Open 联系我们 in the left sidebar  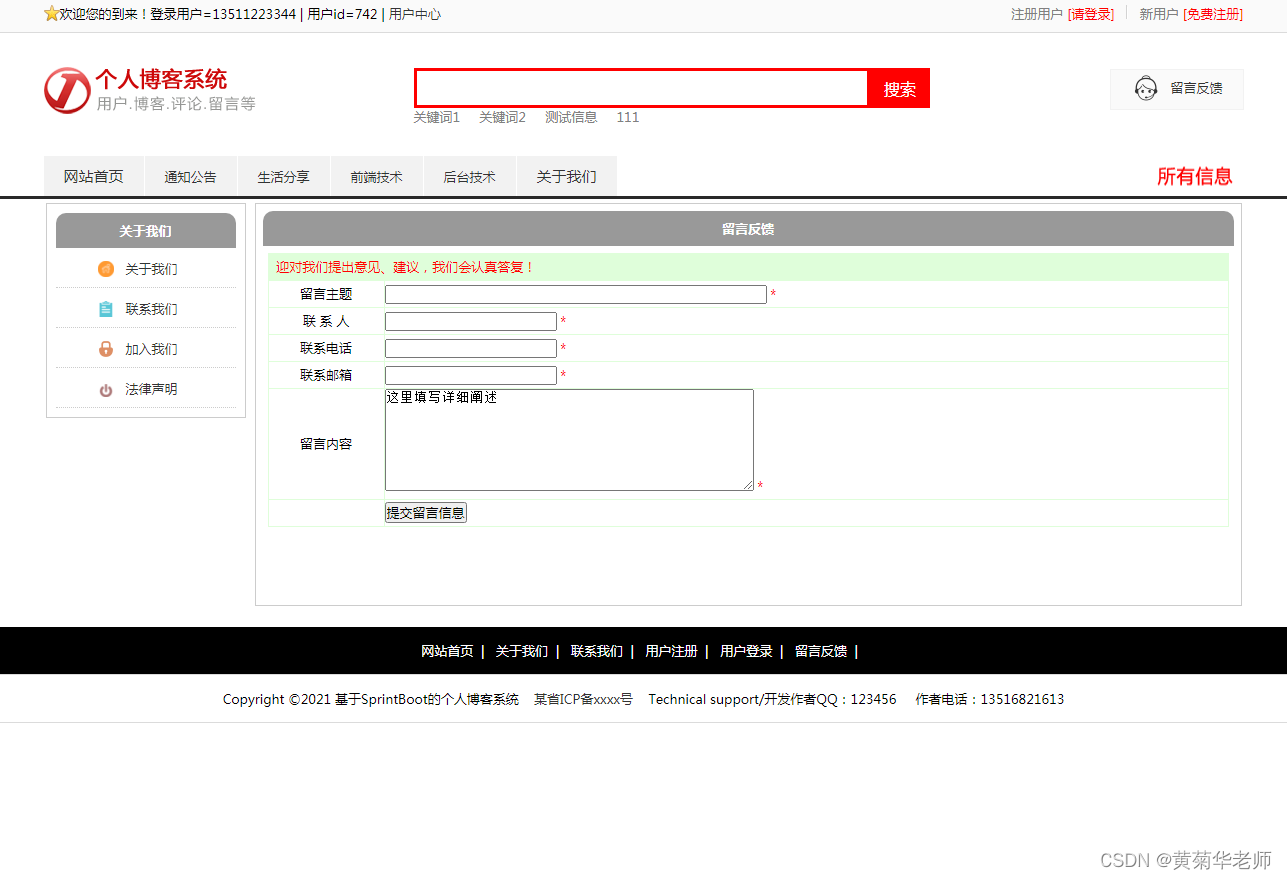click(151, 309)
